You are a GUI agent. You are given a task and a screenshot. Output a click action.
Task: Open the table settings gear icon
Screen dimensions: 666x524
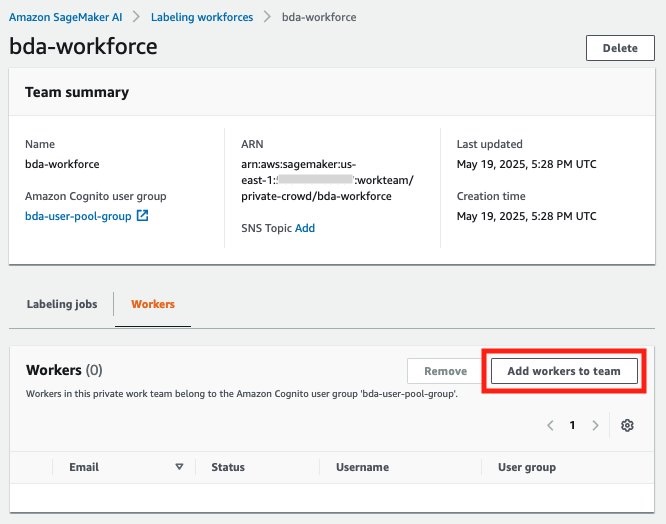coord(627,425)
